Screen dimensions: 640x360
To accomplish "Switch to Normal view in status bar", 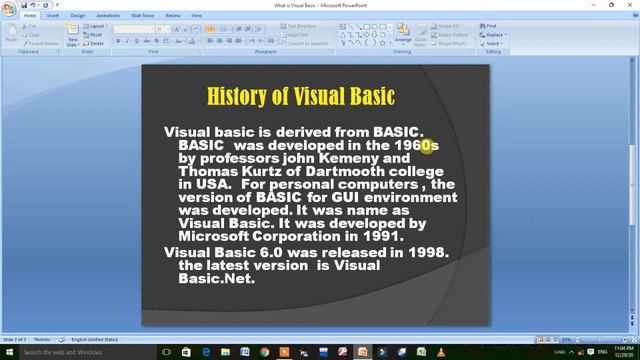I will point(540,340).
